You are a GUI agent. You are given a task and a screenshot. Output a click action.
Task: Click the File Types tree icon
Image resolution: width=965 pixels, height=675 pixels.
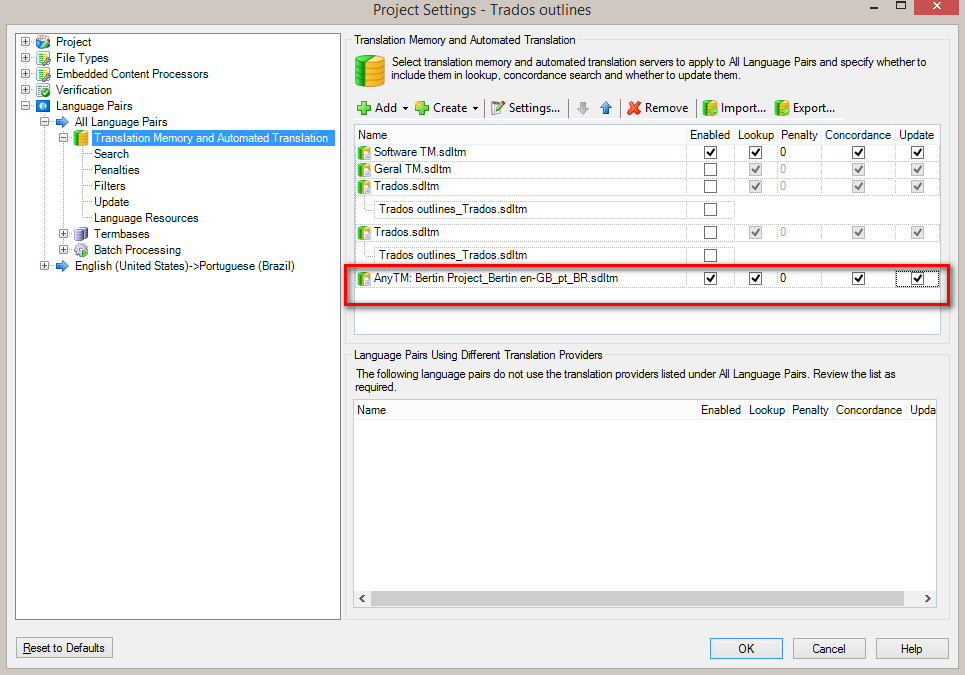point(44,58)
